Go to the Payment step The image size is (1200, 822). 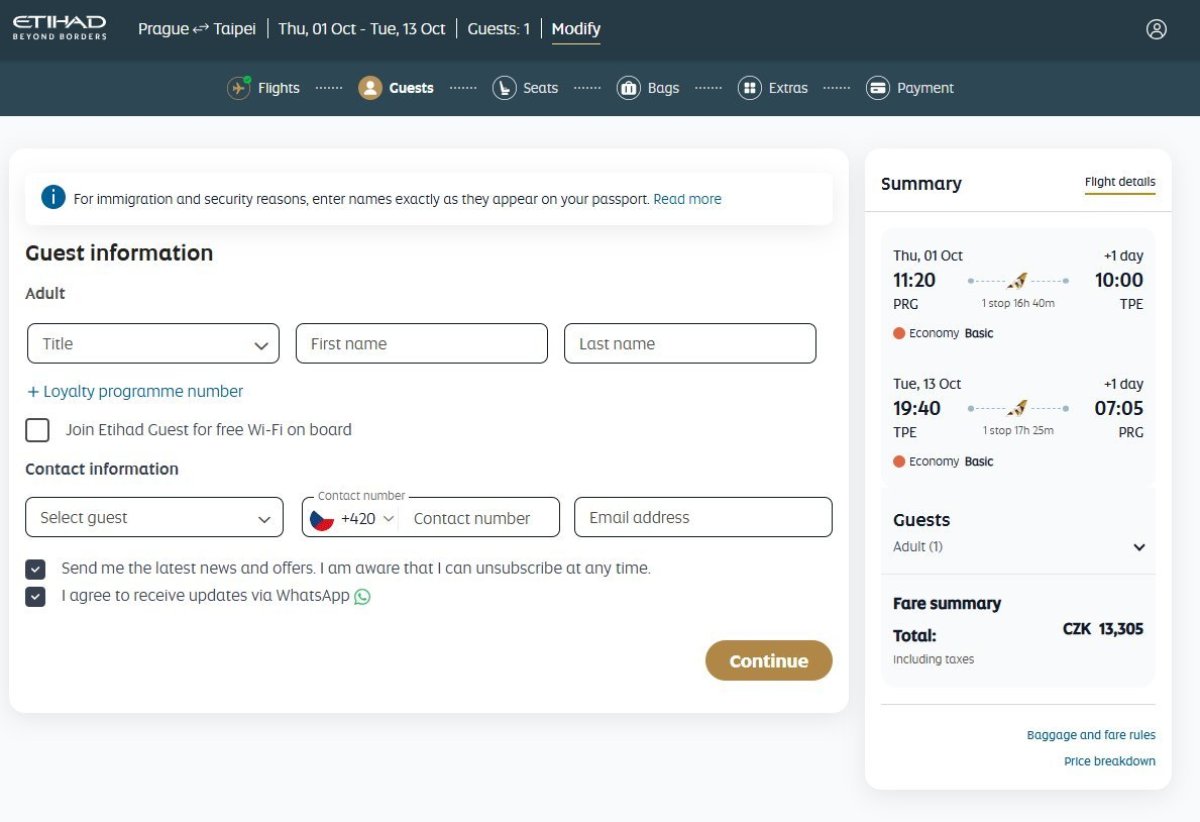[925, 88]
